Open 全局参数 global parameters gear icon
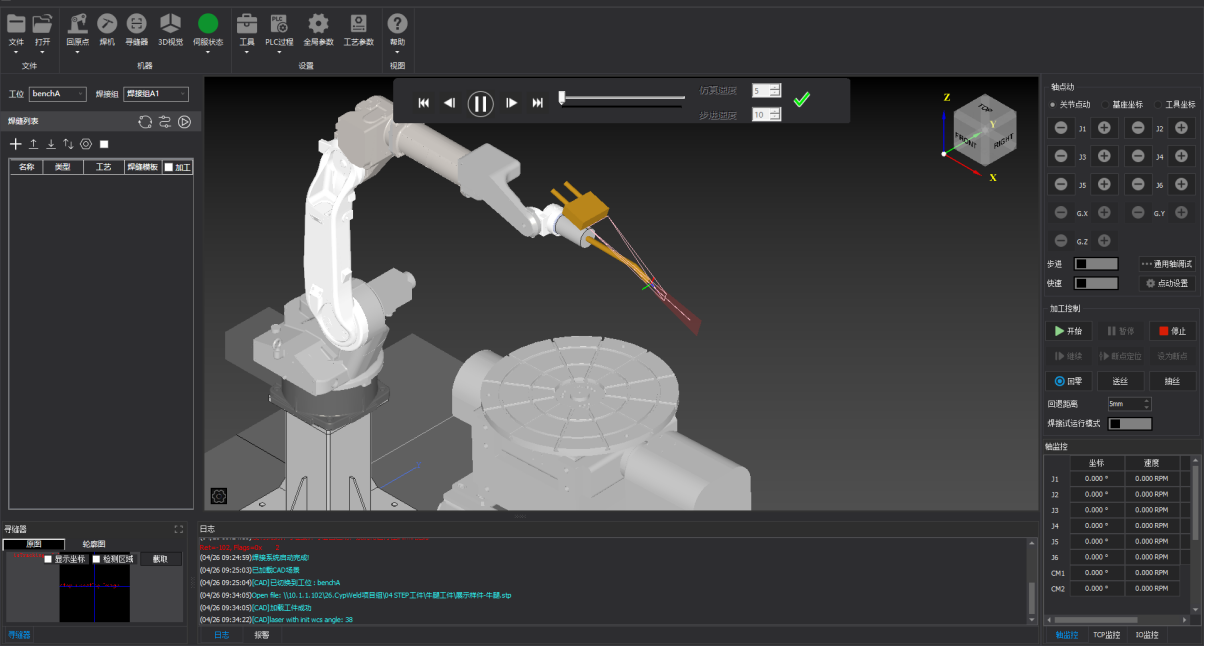The image size is (1205, 646). [318, 24]
